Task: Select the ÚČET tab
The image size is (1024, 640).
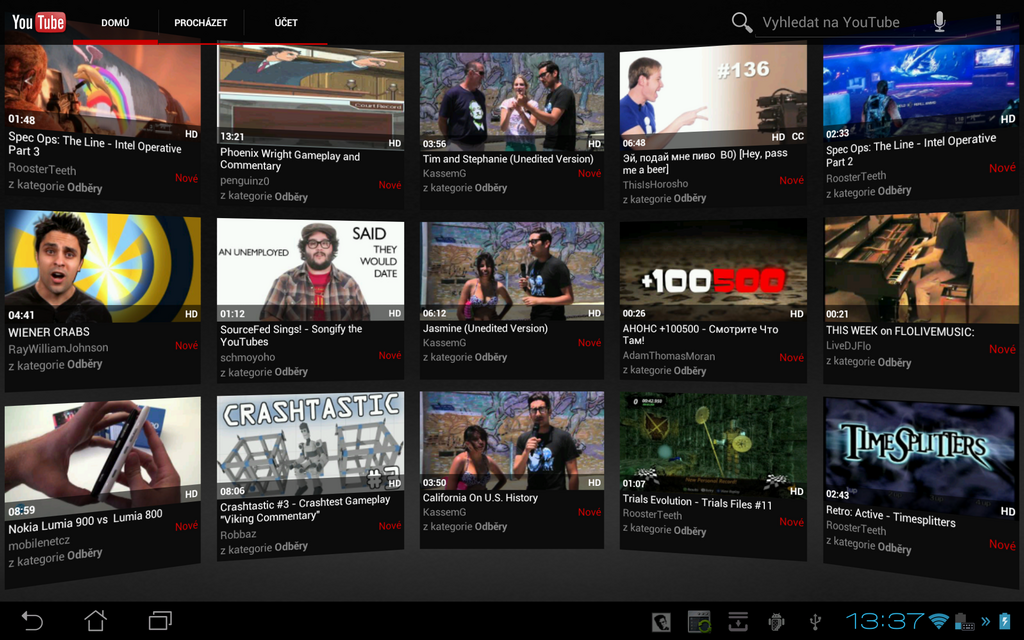Action: (285, 22)
